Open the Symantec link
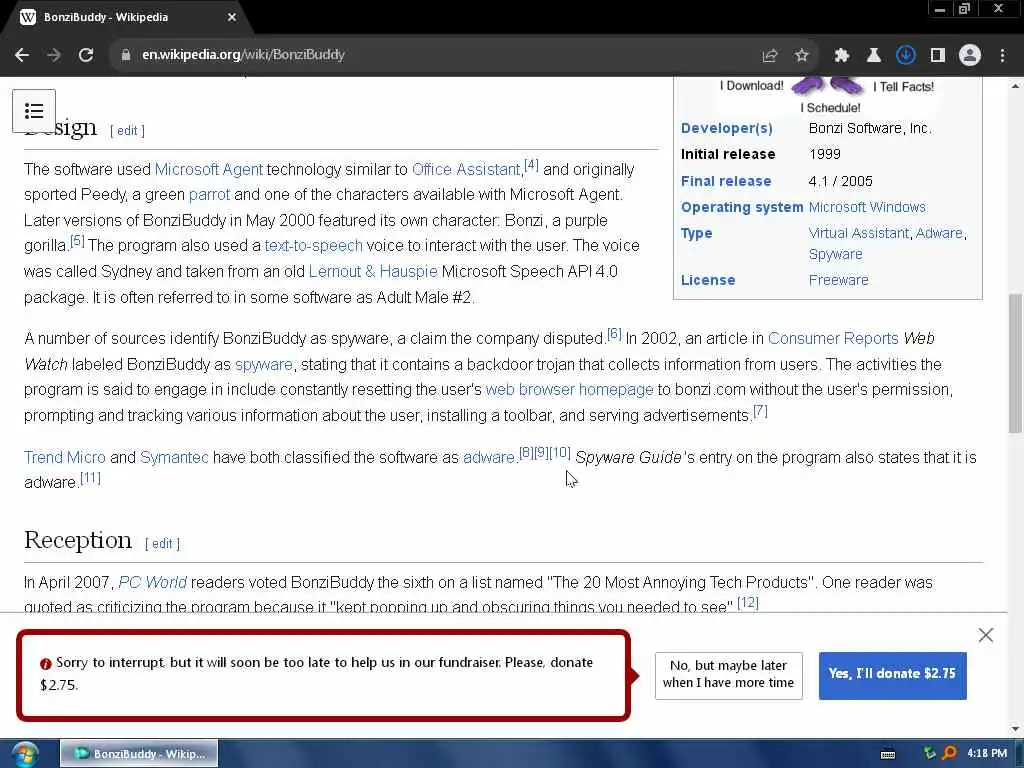The image size is (1024, 768). coord(174,457)
